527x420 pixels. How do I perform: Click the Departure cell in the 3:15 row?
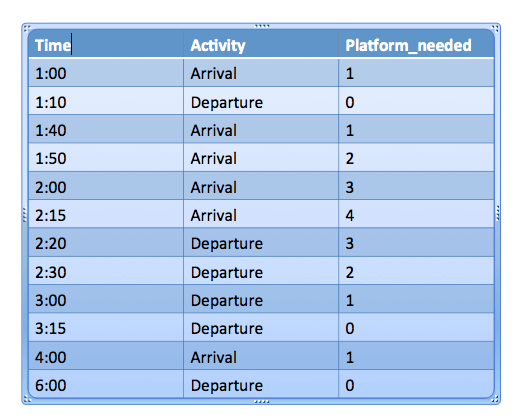click(x=261, y=328)
